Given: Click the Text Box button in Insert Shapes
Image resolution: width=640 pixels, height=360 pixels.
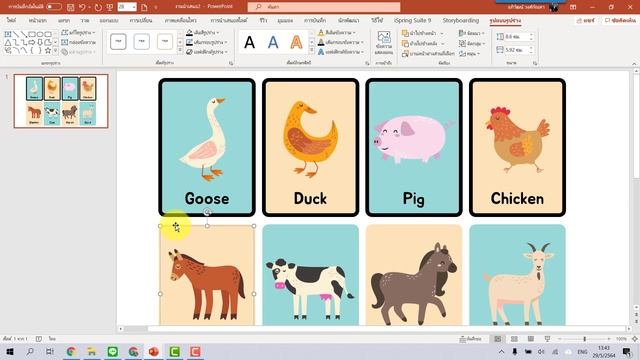Looking at the screenshot, I should [78, 42].
